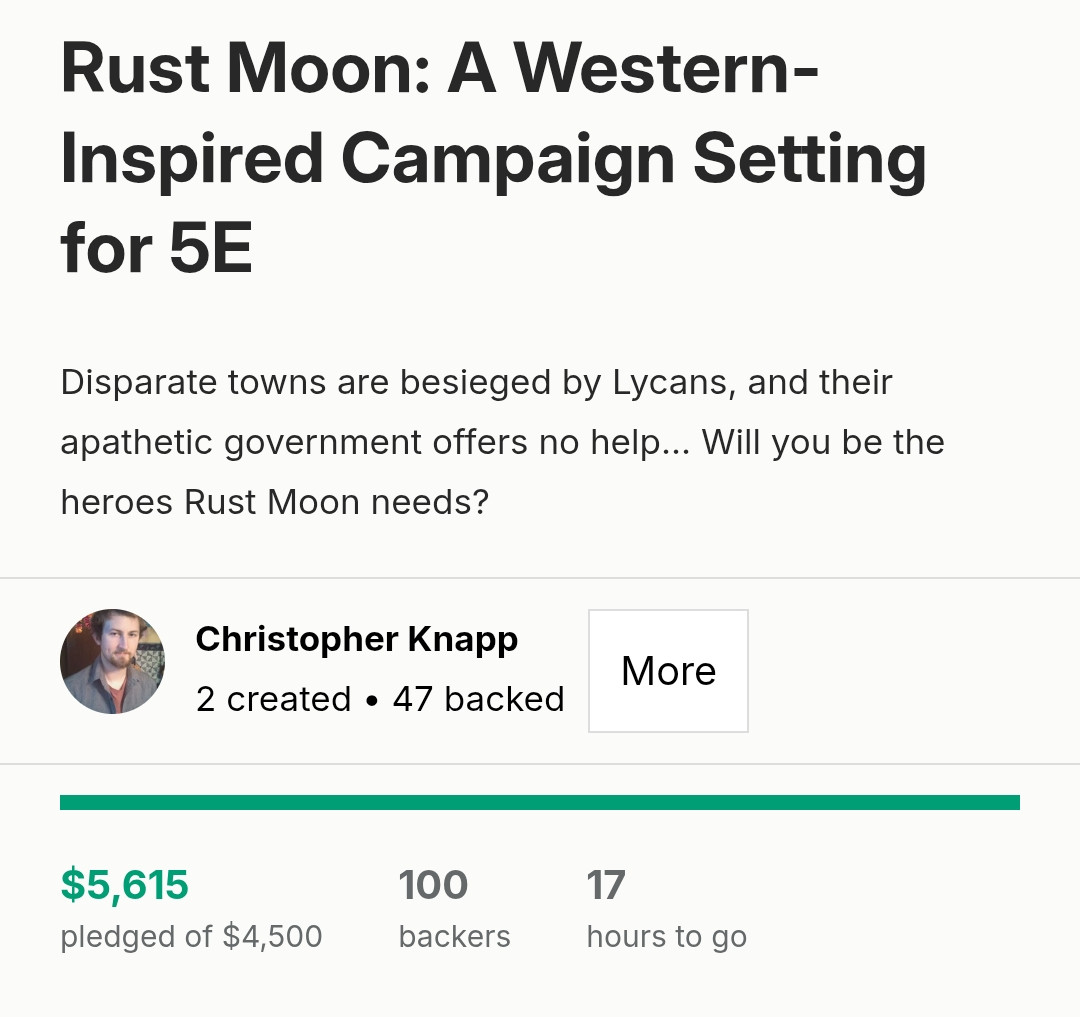Click the "backers" label under 100
The height and width of the screenshot is (1017, 1080).
coord(455,936)
